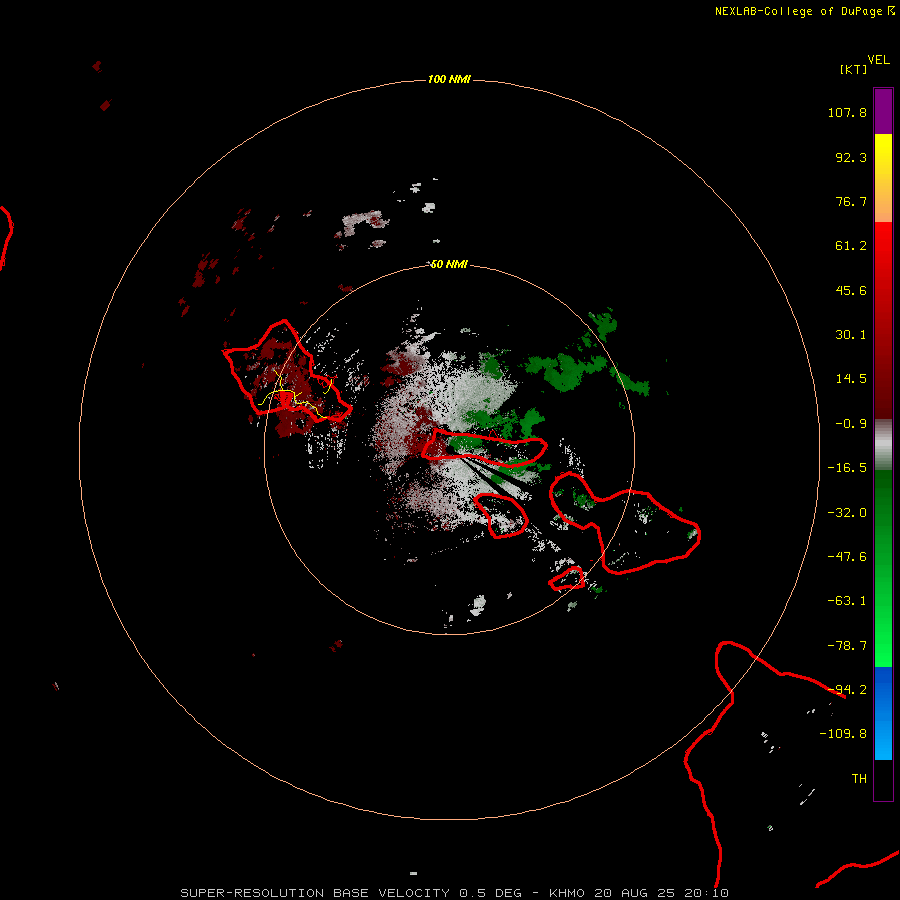Click the 14.5 legend value
Viewport: 900px width, 900px height.
coord(851,379)
